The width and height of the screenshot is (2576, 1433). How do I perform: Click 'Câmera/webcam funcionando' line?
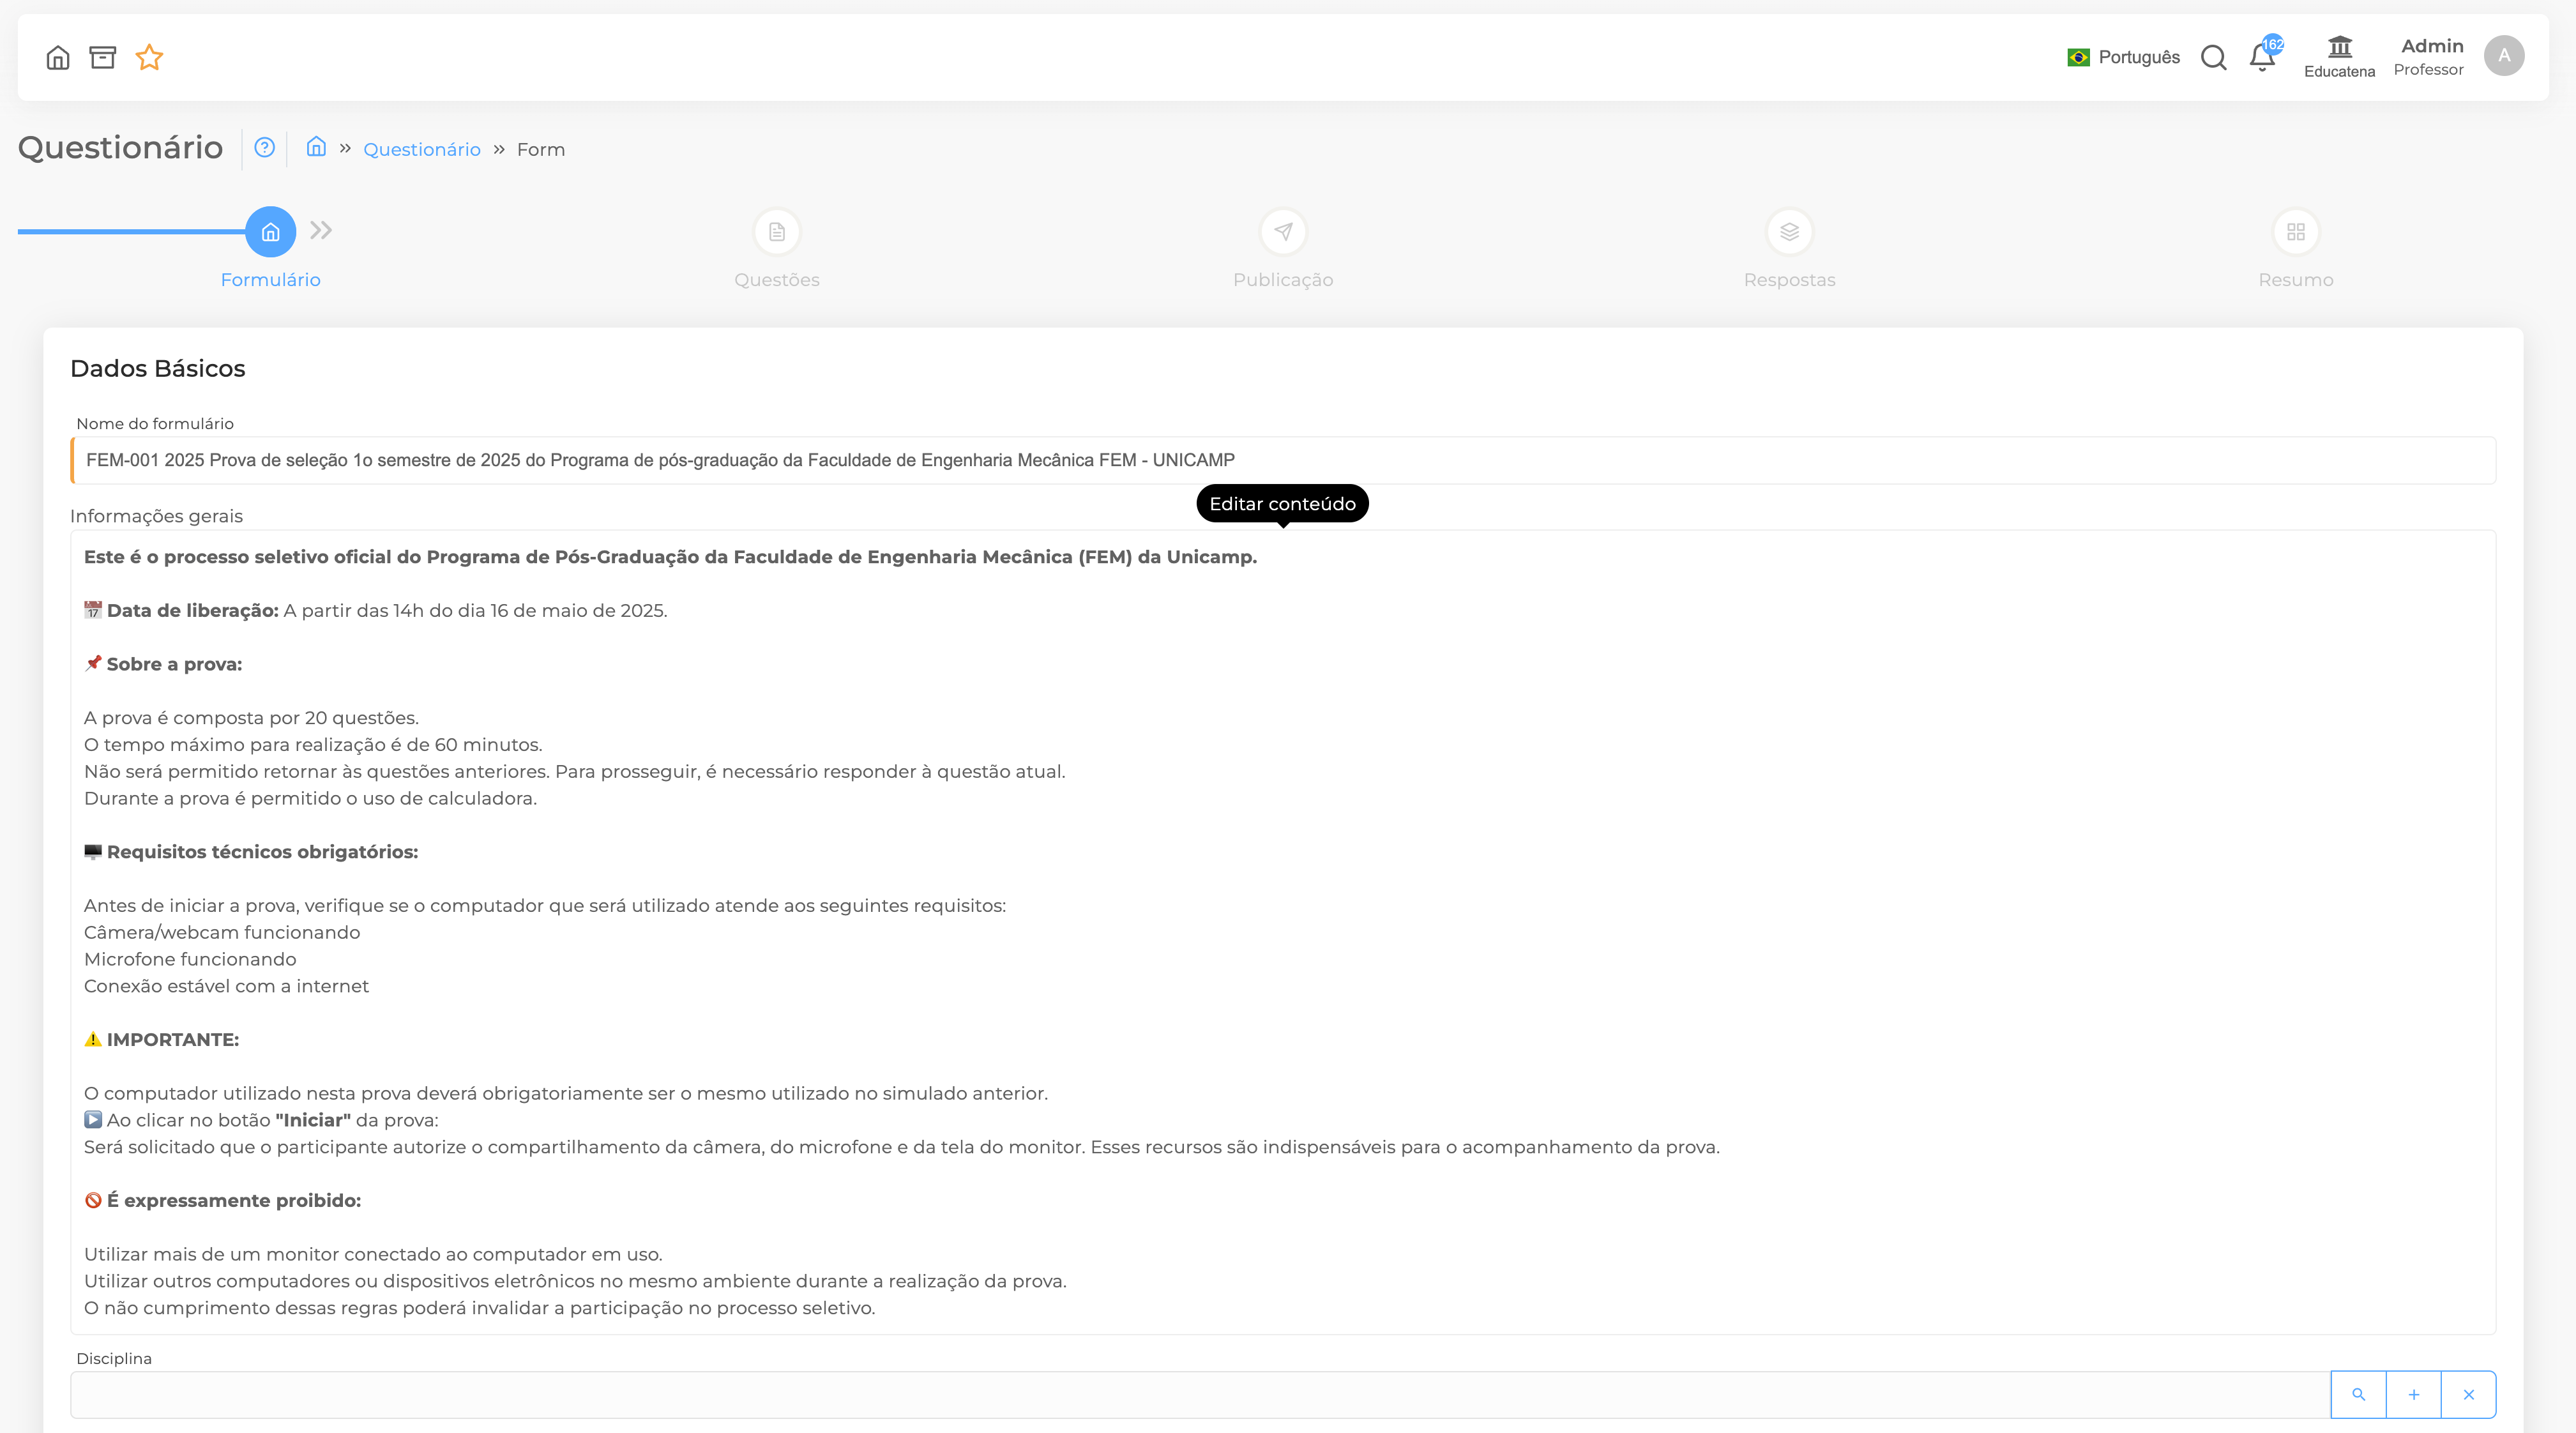coord(222,932)
